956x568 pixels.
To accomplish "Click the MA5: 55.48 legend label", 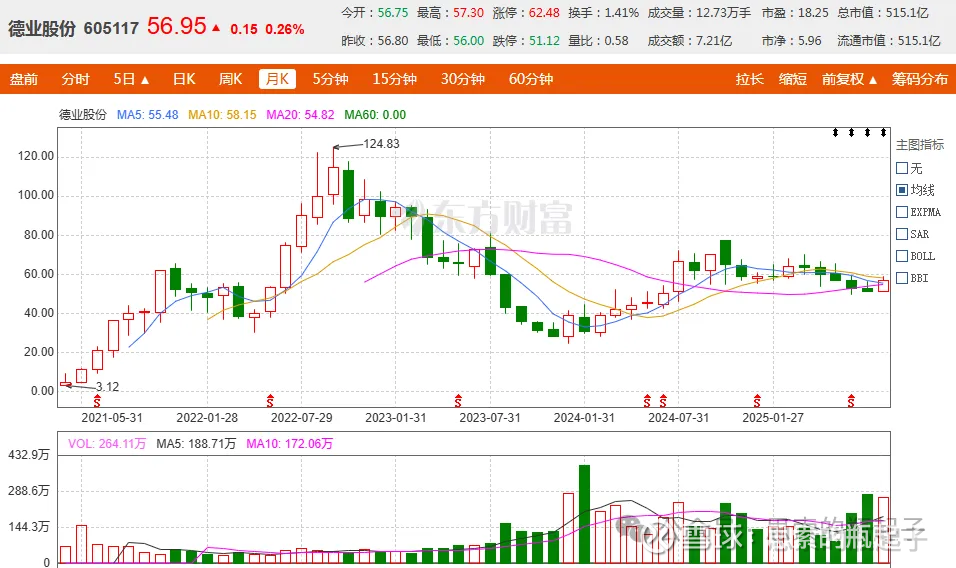I will coord(148,115).
